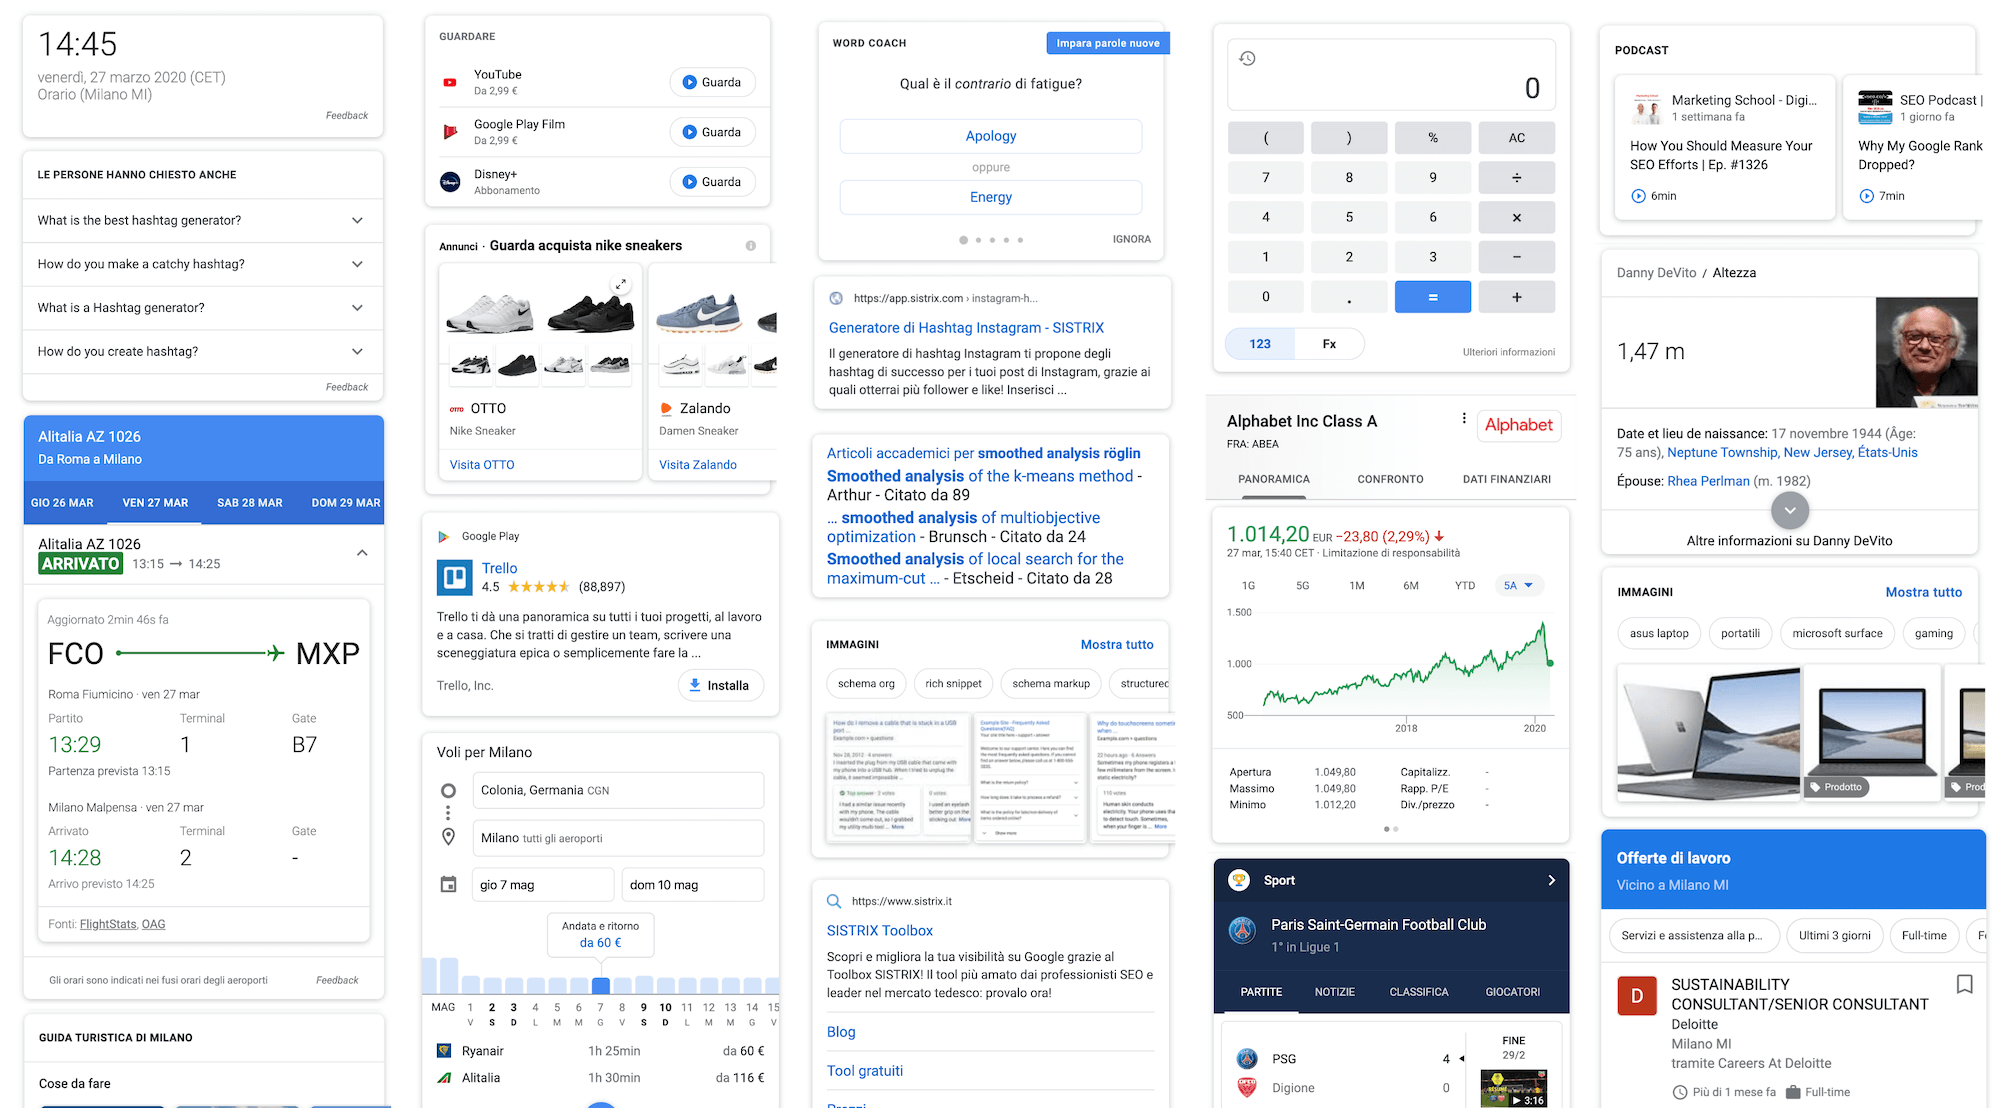This screenshot has height=1108, width=2000.
Task: Expand more Danny DeVito info chevron
Action: [1790, 510]
